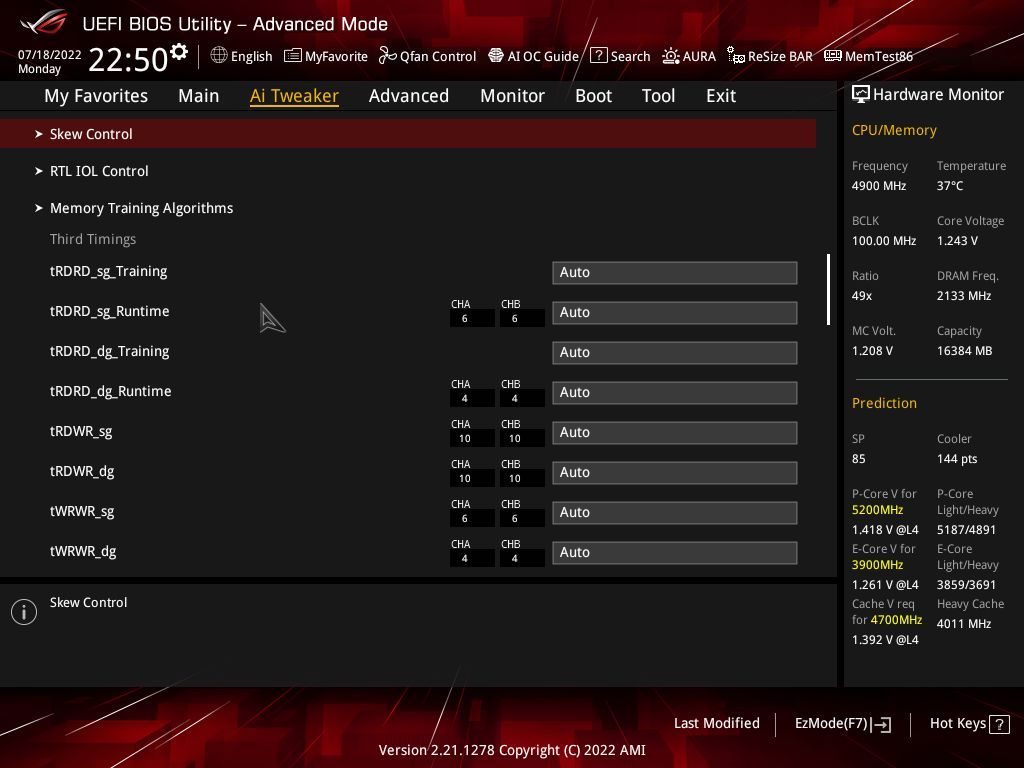The height and width of the screenshot is (768, 1024).
Task: Open MyFavorite list icon
Action: (x=293, y=56)
